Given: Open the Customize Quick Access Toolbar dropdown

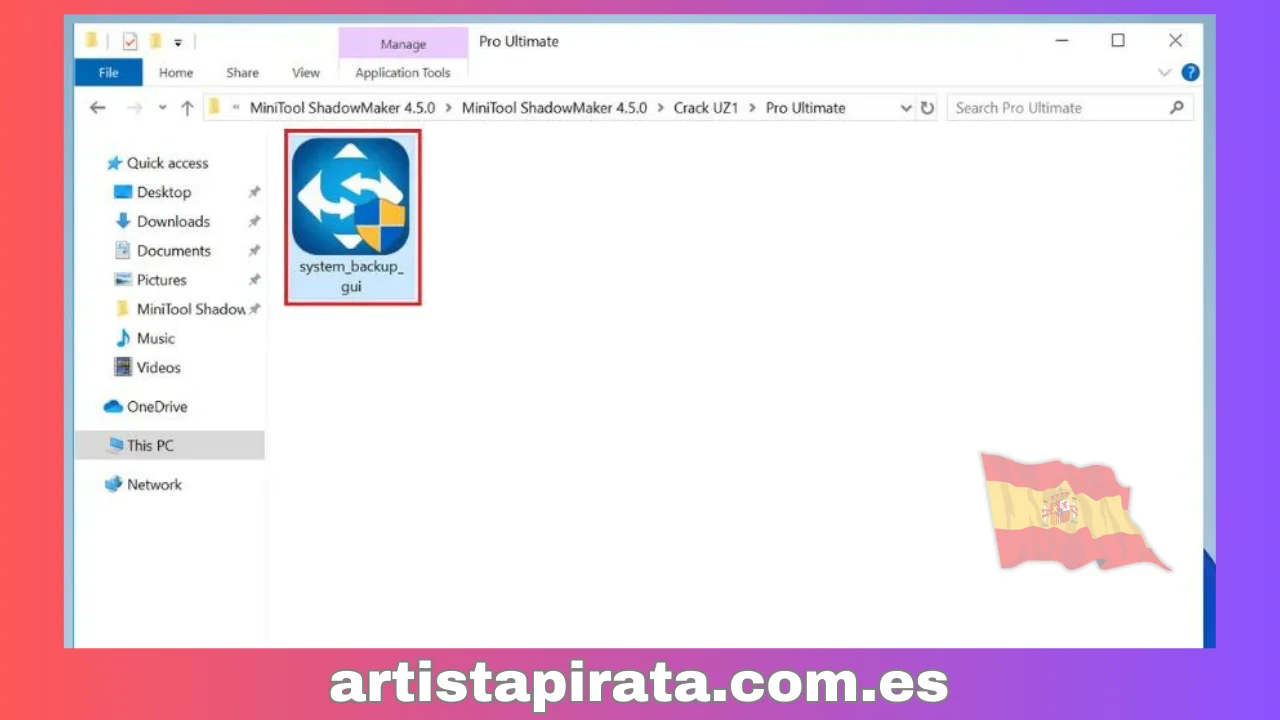Looking at the screenshot, I should (x=178, y=42).
